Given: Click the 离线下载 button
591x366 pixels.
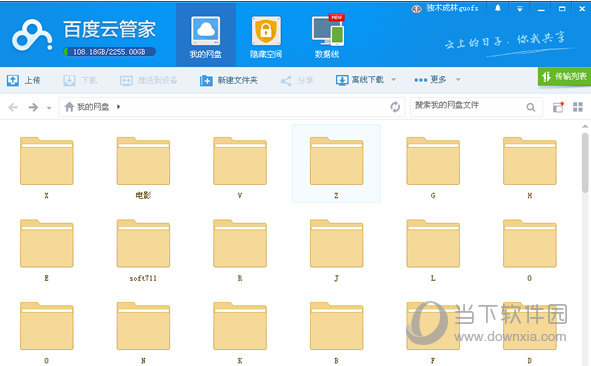Looking at the screenshot, I should pos(360,80).
